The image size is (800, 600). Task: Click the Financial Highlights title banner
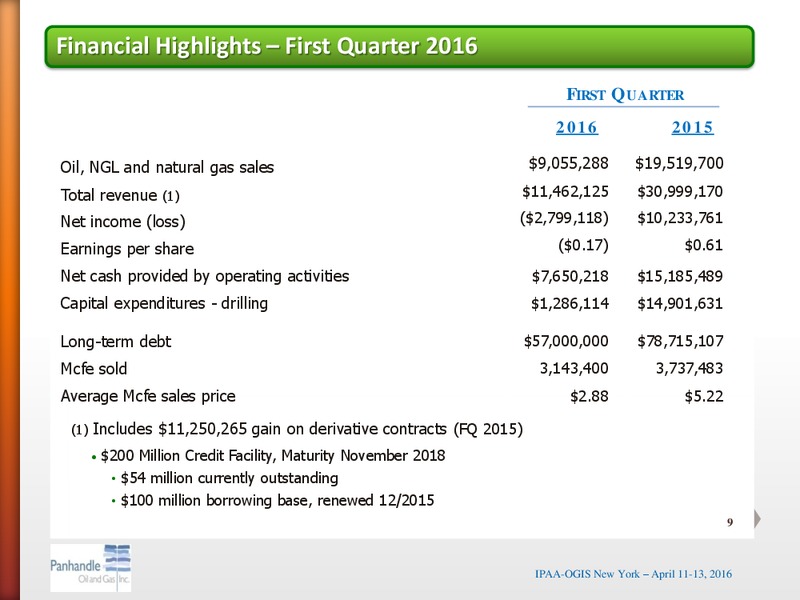tap(399, 46)
